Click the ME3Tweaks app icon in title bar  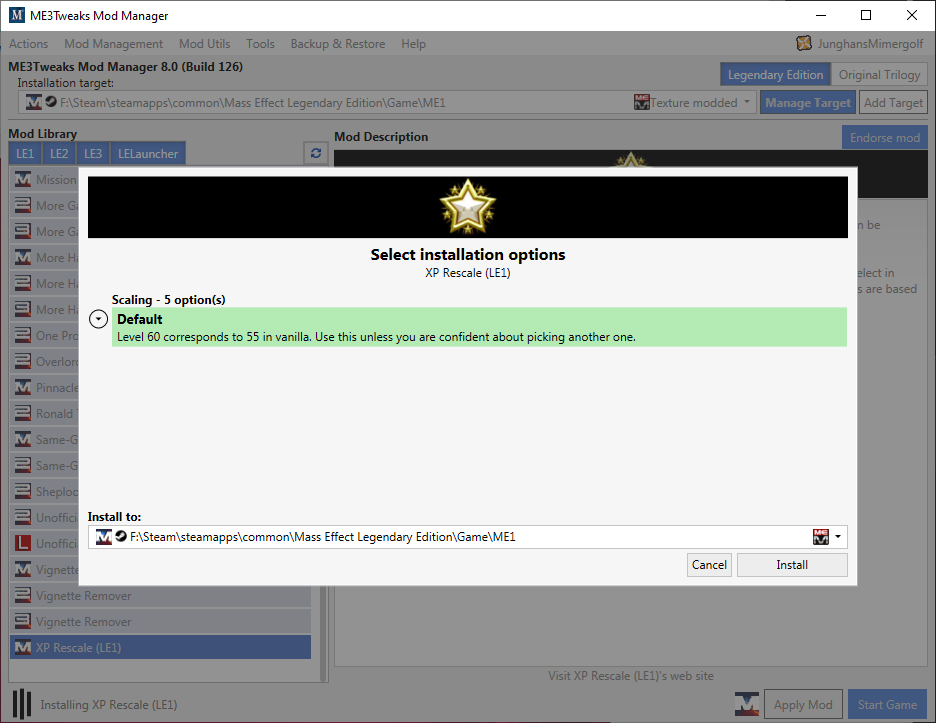(17, 15)
